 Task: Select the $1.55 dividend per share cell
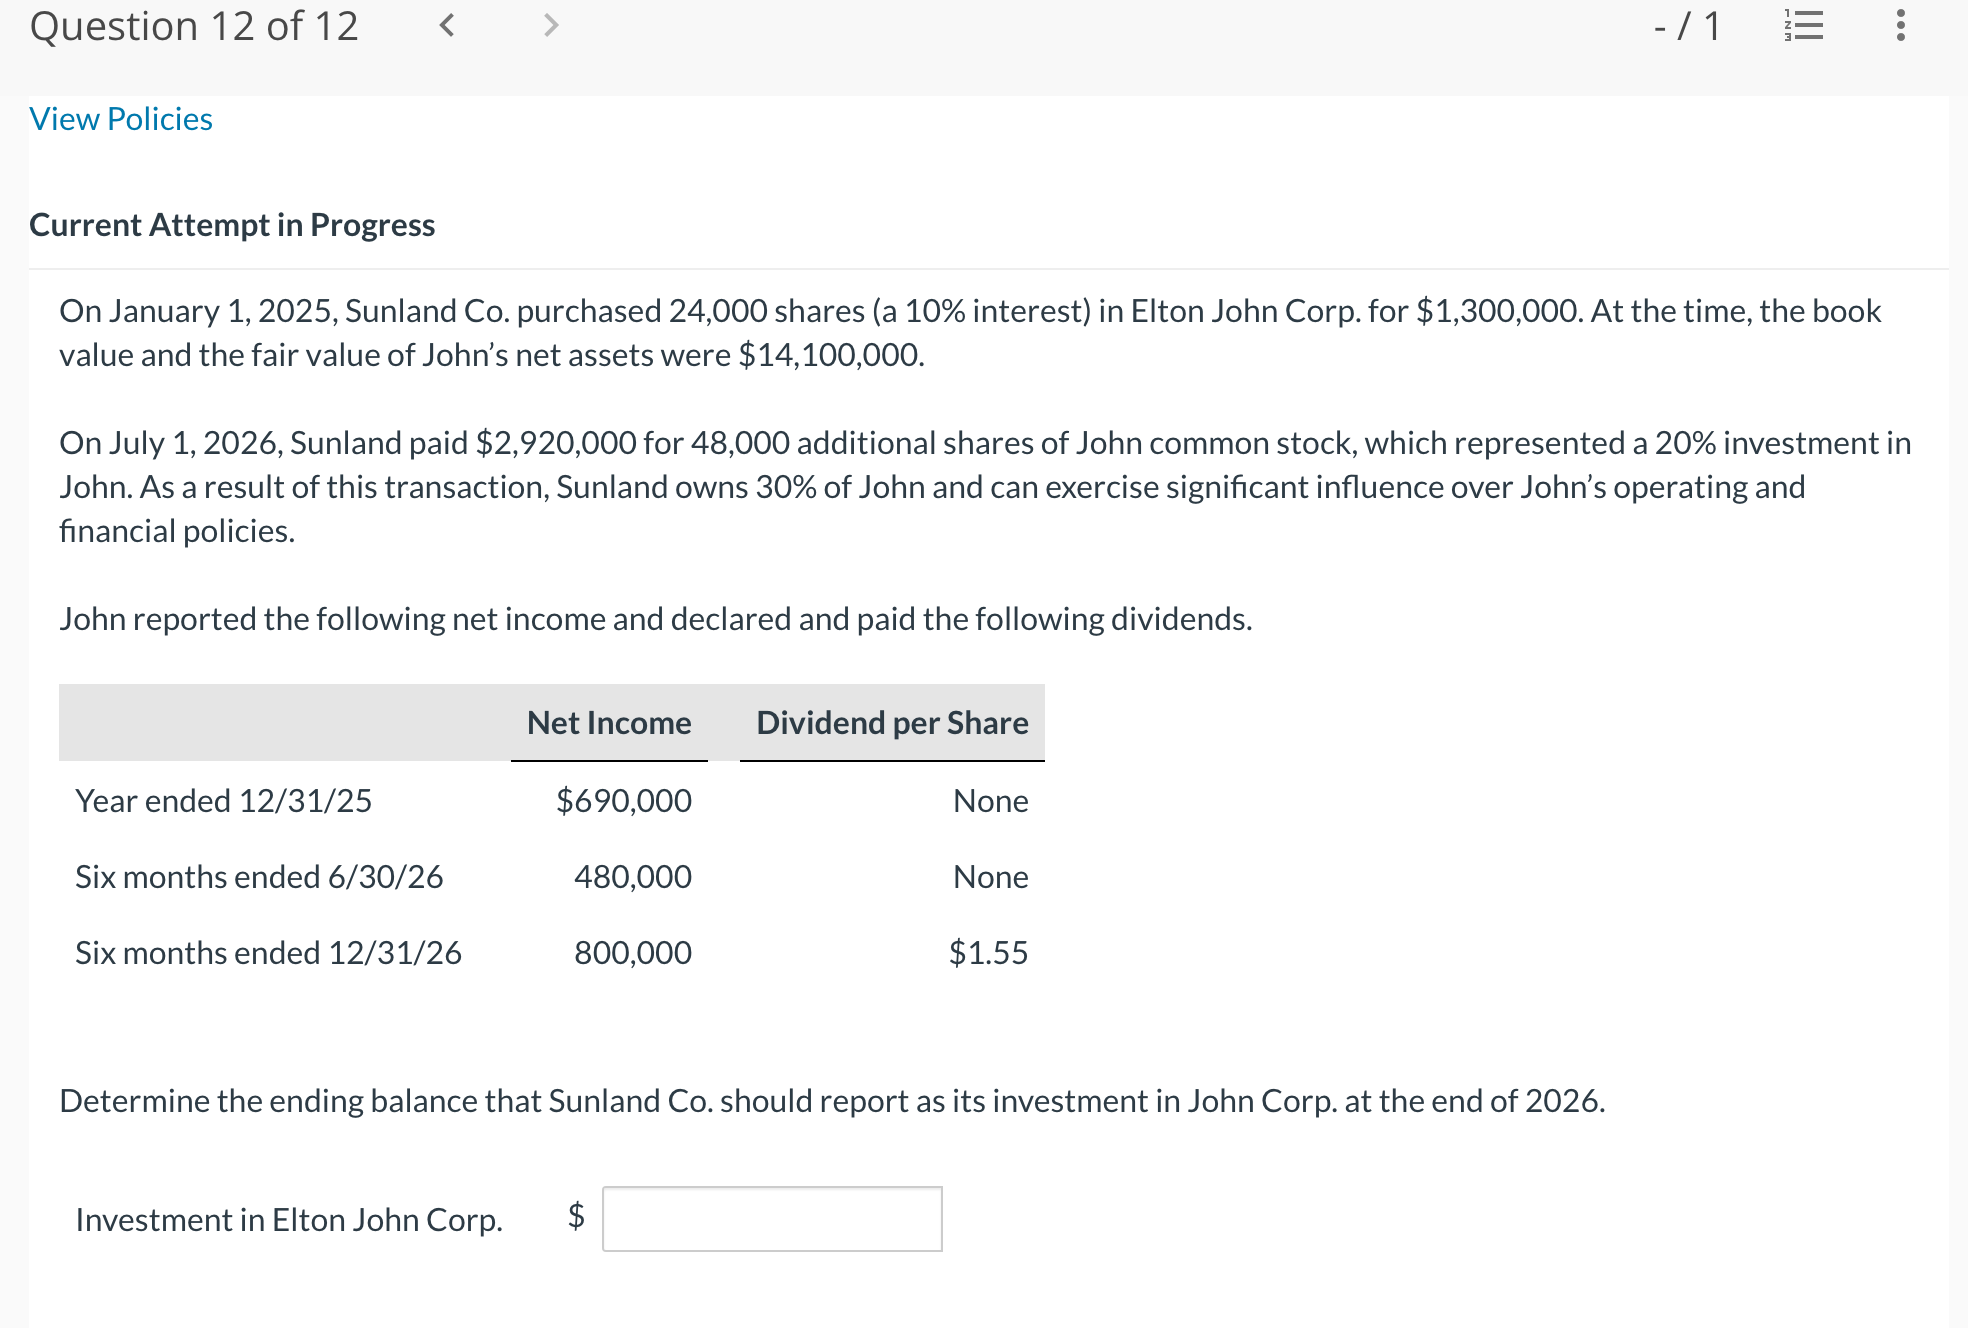click(x=988, y=952)
